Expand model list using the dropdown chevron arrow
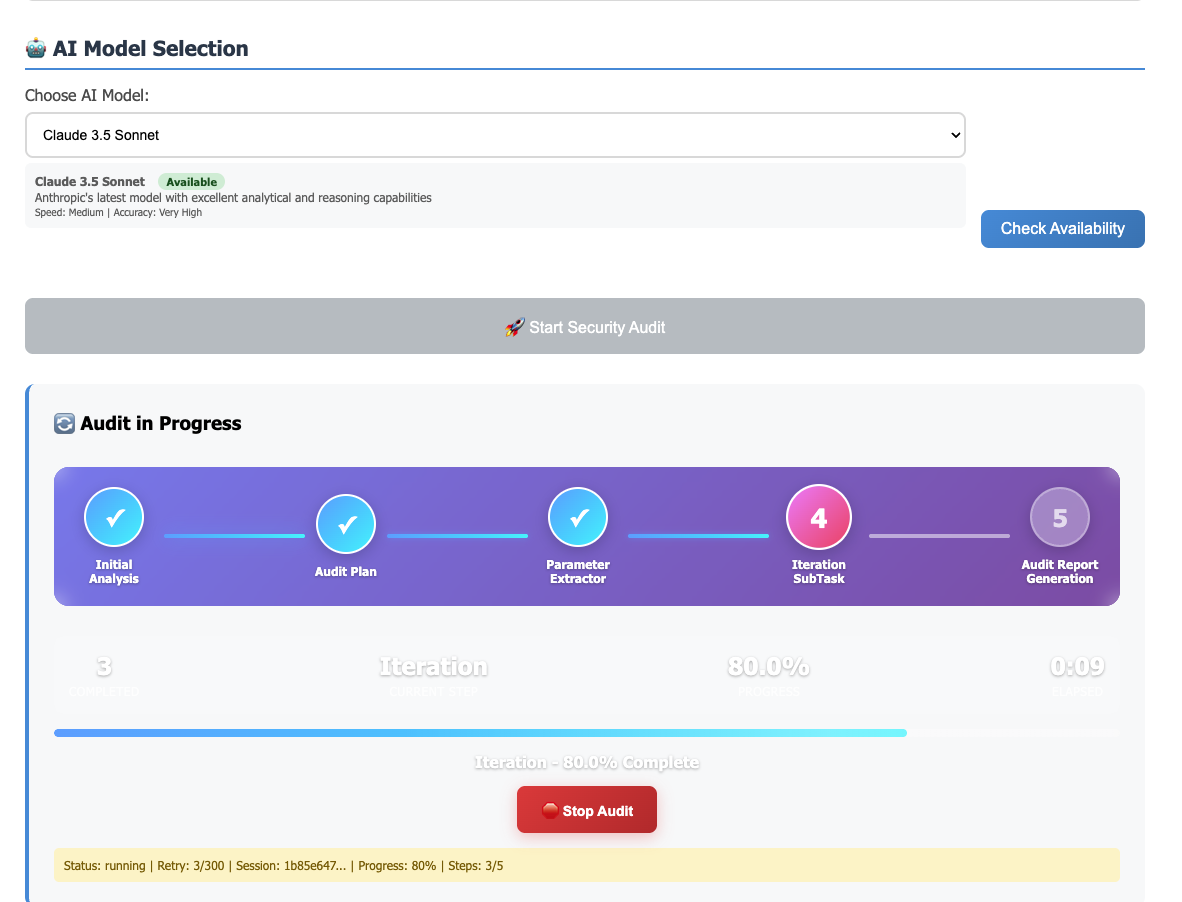Image resolution: width=1182 pixels, height=902 pixels. pos(954,135)
